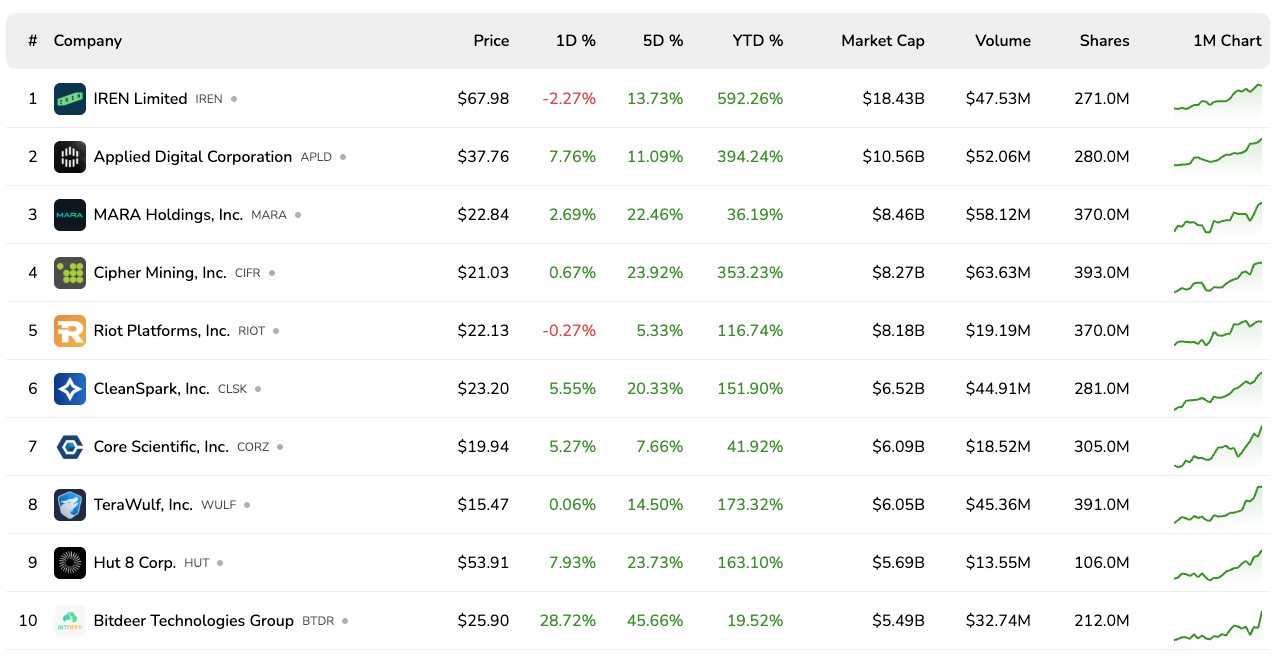Click the CleanSpark, Inc. company name
The image size is (1279, 659).
coord(151,388)
